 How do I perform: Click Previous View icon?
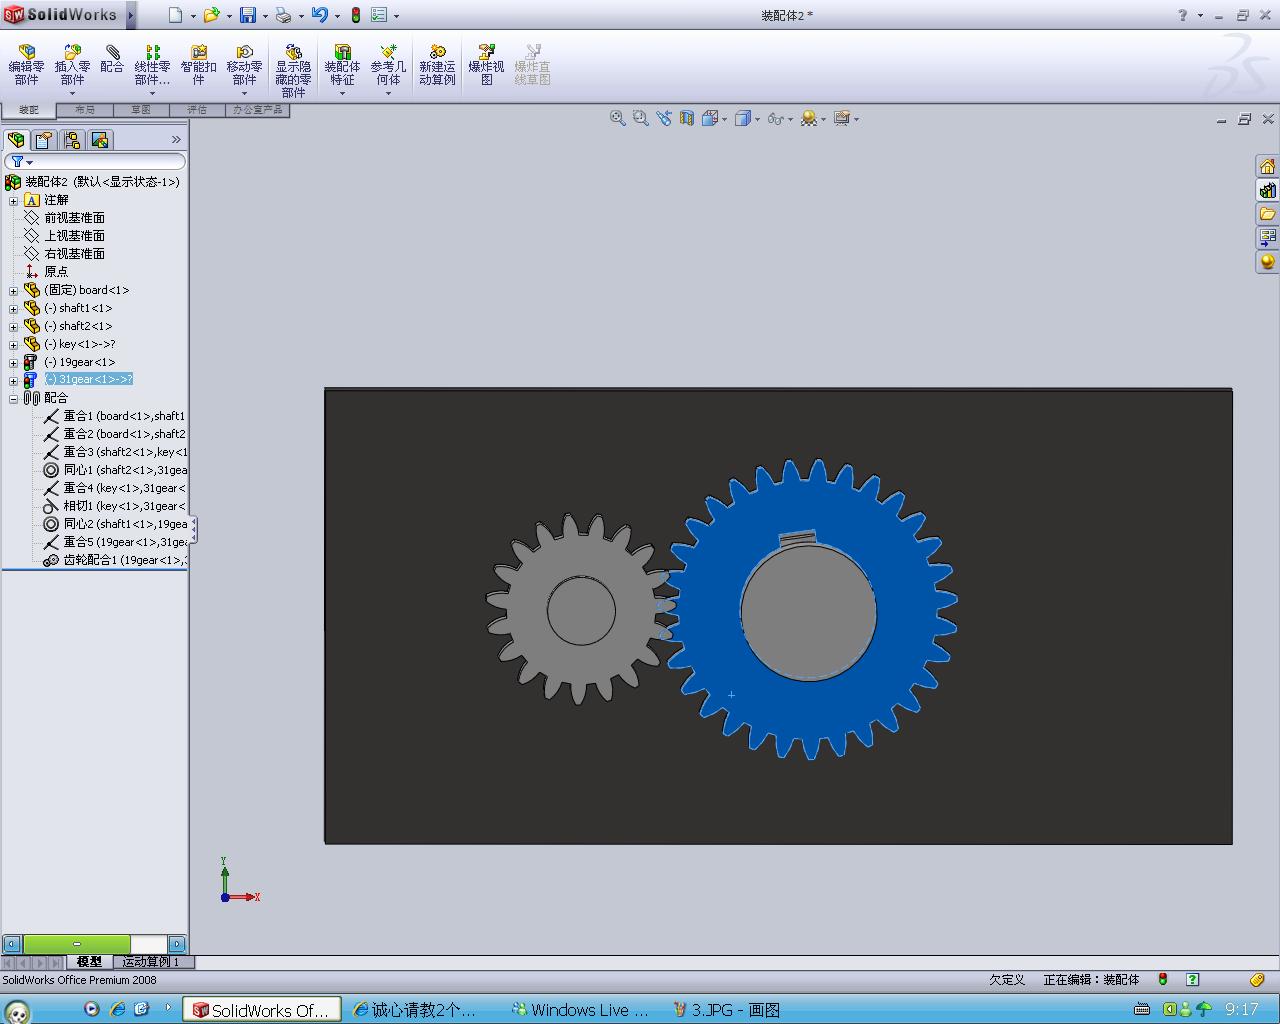(x=664, y=118)
